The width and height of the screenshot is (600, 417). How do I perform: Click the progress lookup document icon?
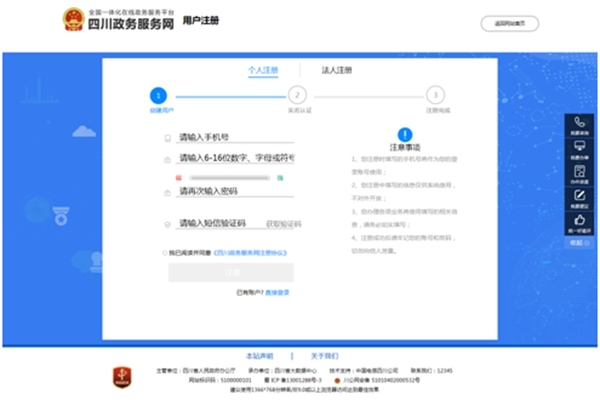(x=579, y=172)
